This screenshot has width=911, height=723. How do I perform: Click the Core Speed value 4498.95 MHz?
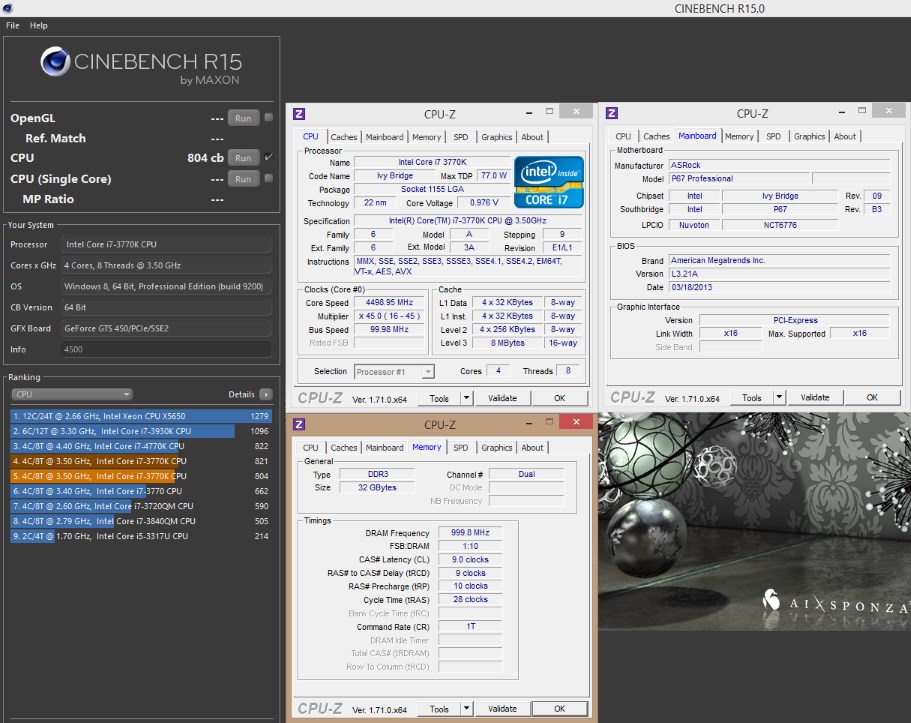point(389,302)
